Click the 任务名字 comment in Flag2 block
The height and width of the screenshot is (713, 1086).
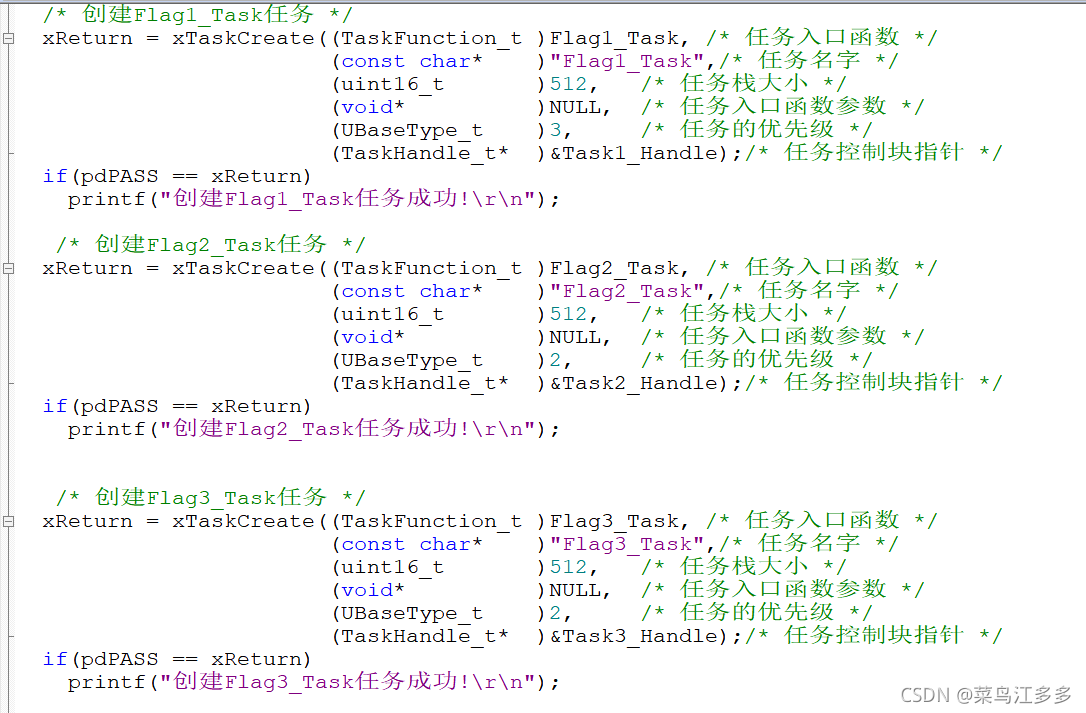point(808,291)
